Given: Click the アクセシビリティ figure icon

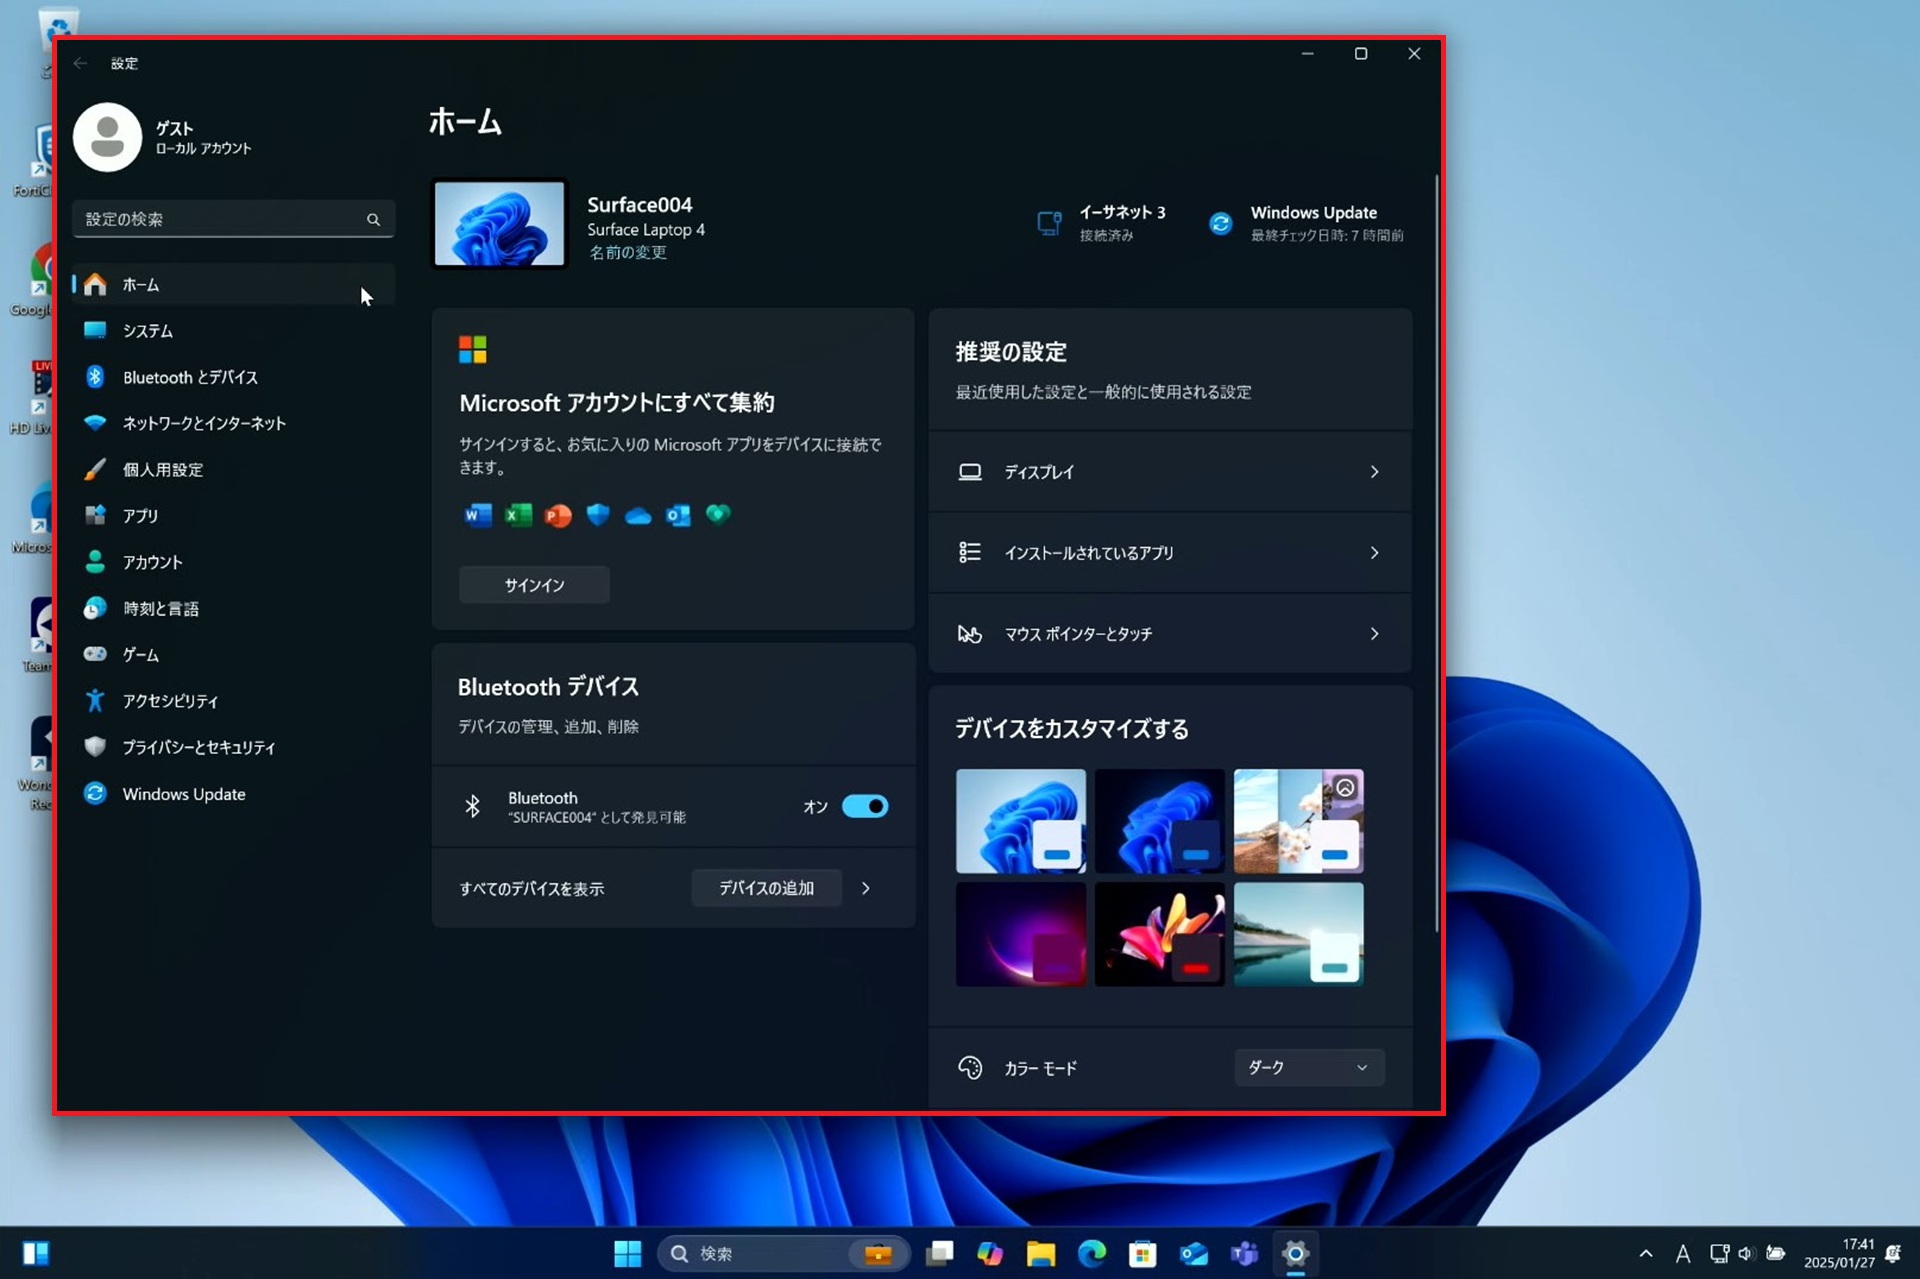Looking at the screenshot, I should coord(95,700).
